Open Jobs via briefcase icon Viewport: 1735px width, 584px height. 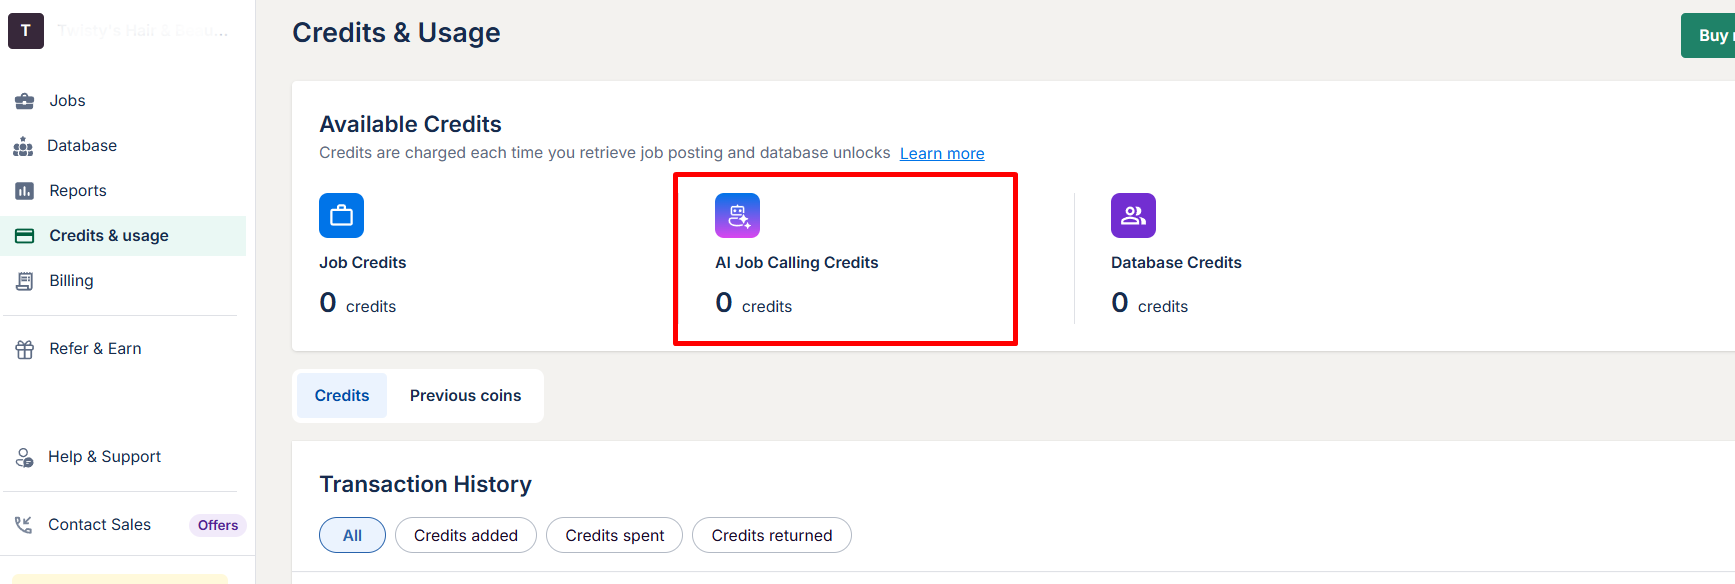click(25, 101)
